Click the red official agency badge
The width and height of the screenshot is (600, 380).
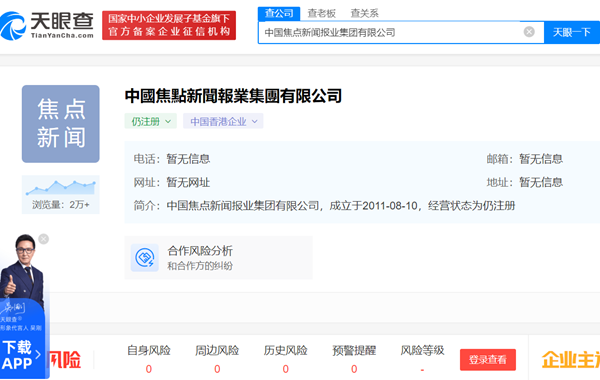click(x=169, y=25)
